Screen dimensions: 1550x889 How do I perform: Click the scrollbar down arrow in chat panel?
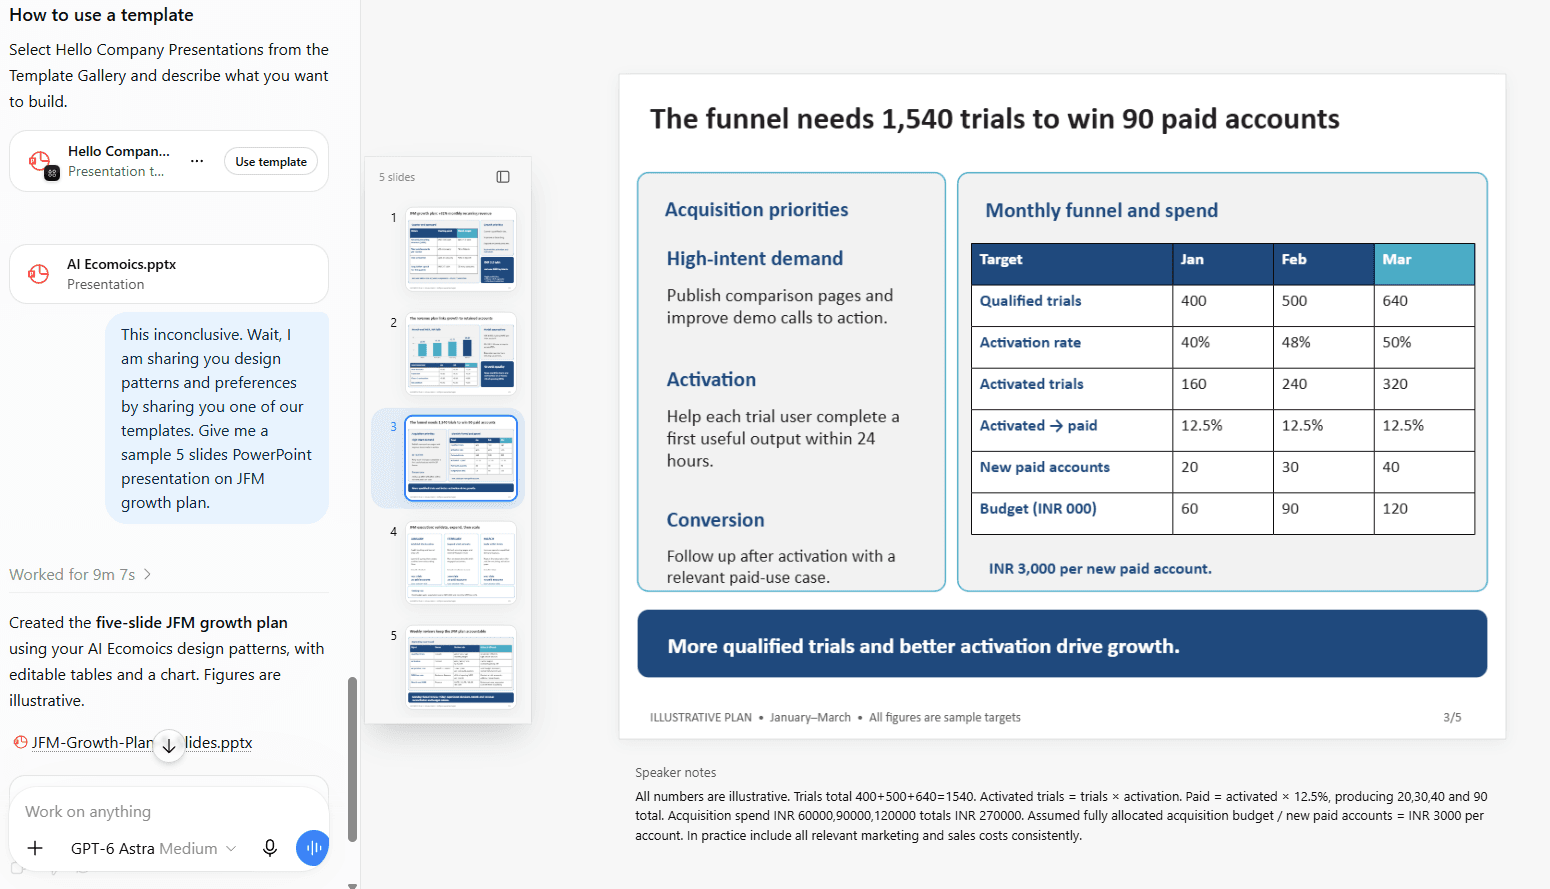click(x=352, y=885)
